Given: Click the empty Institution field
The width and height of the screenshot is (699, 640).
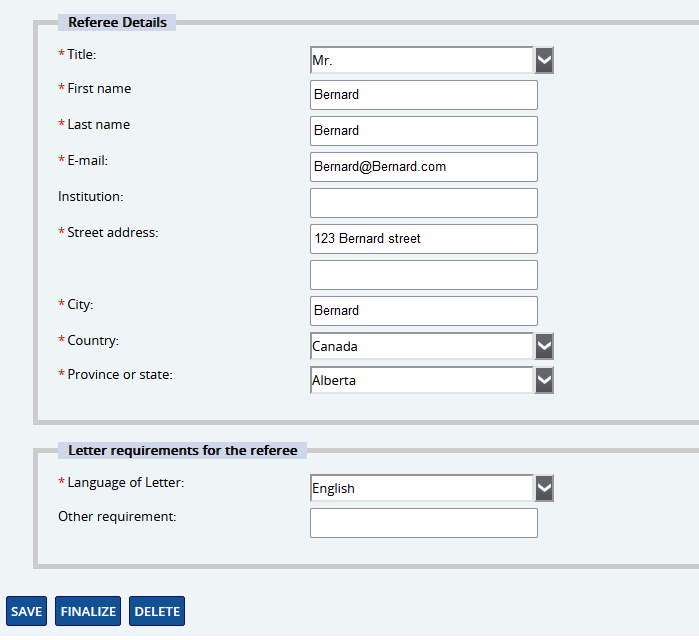Looking at the screenshot, I should click(x=423, y=203).
